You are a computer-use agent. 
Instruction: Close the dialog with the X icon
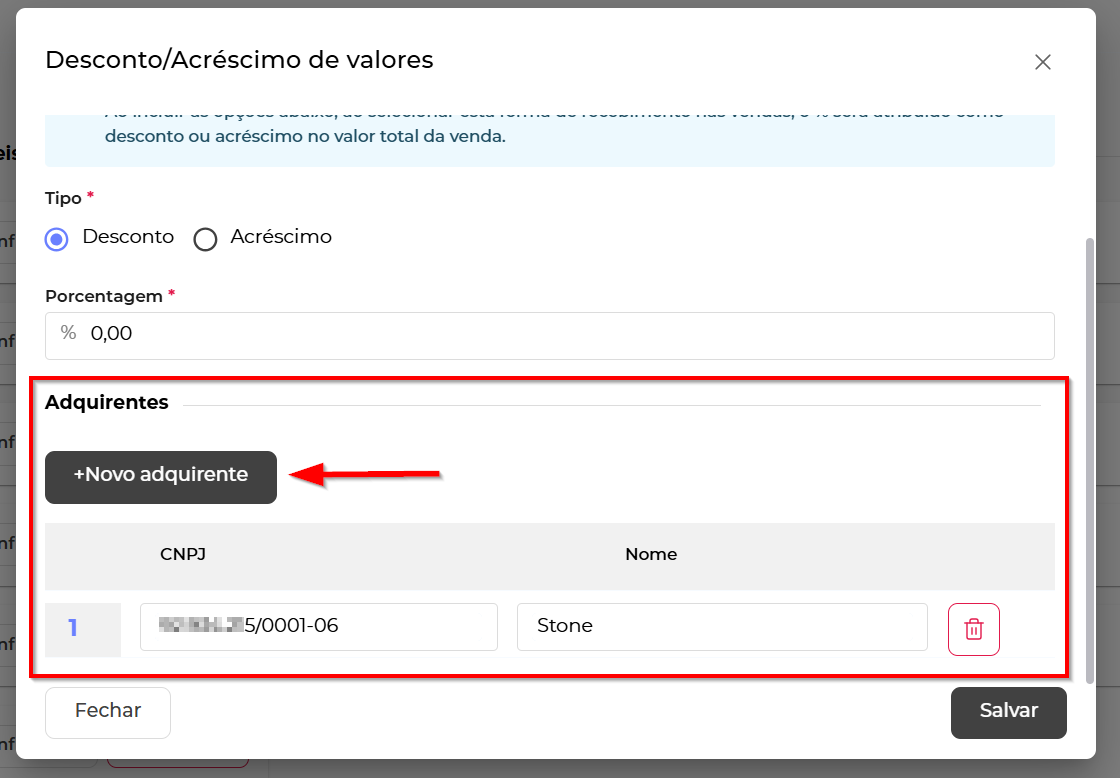click(x=1042, y=62)
